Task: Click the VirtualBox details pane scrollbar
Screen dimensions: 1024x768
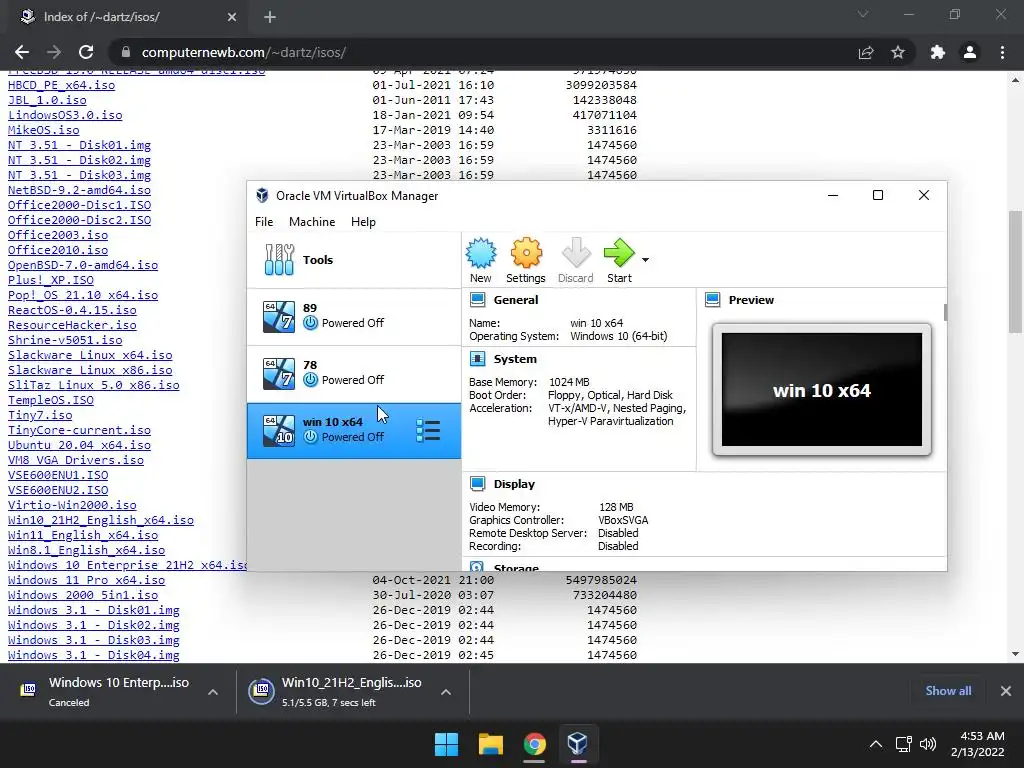Action: 945,312
